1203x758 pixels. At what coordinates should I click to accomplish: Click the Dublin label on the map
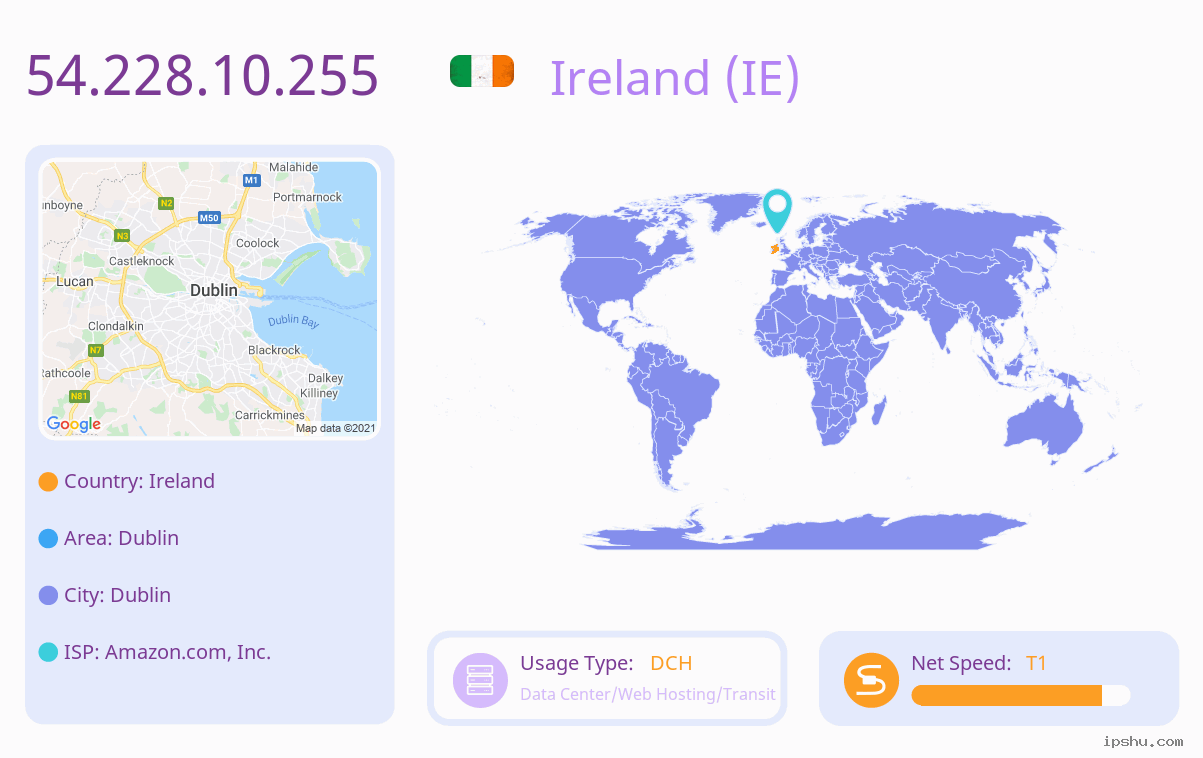coord(214,290)
